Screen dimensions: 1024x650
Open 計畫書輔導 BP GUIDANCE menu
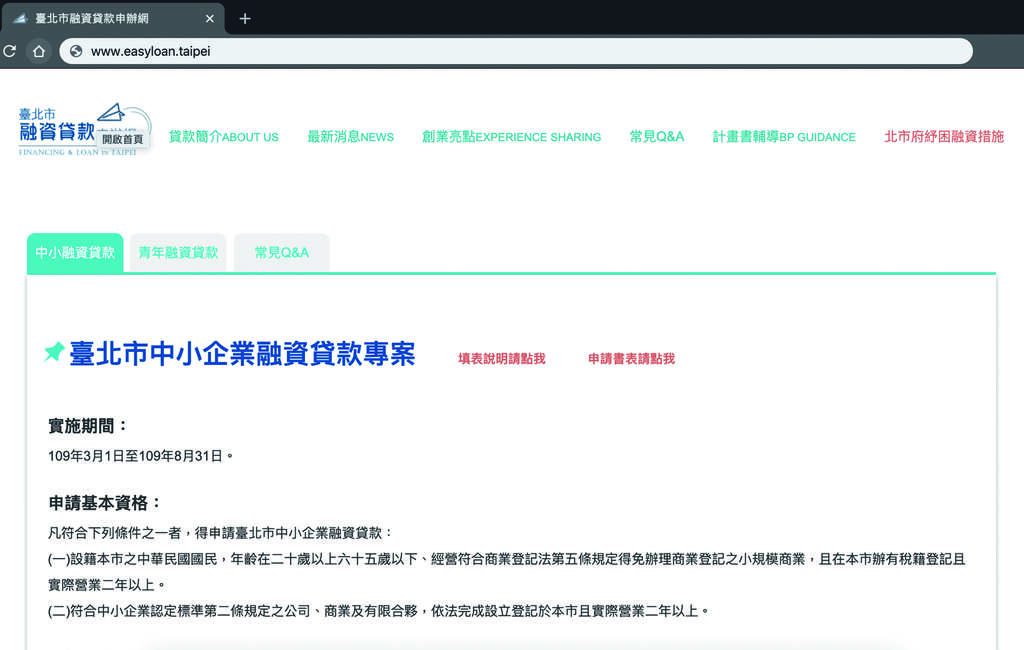pyautogui.click(x=784, y=137)
